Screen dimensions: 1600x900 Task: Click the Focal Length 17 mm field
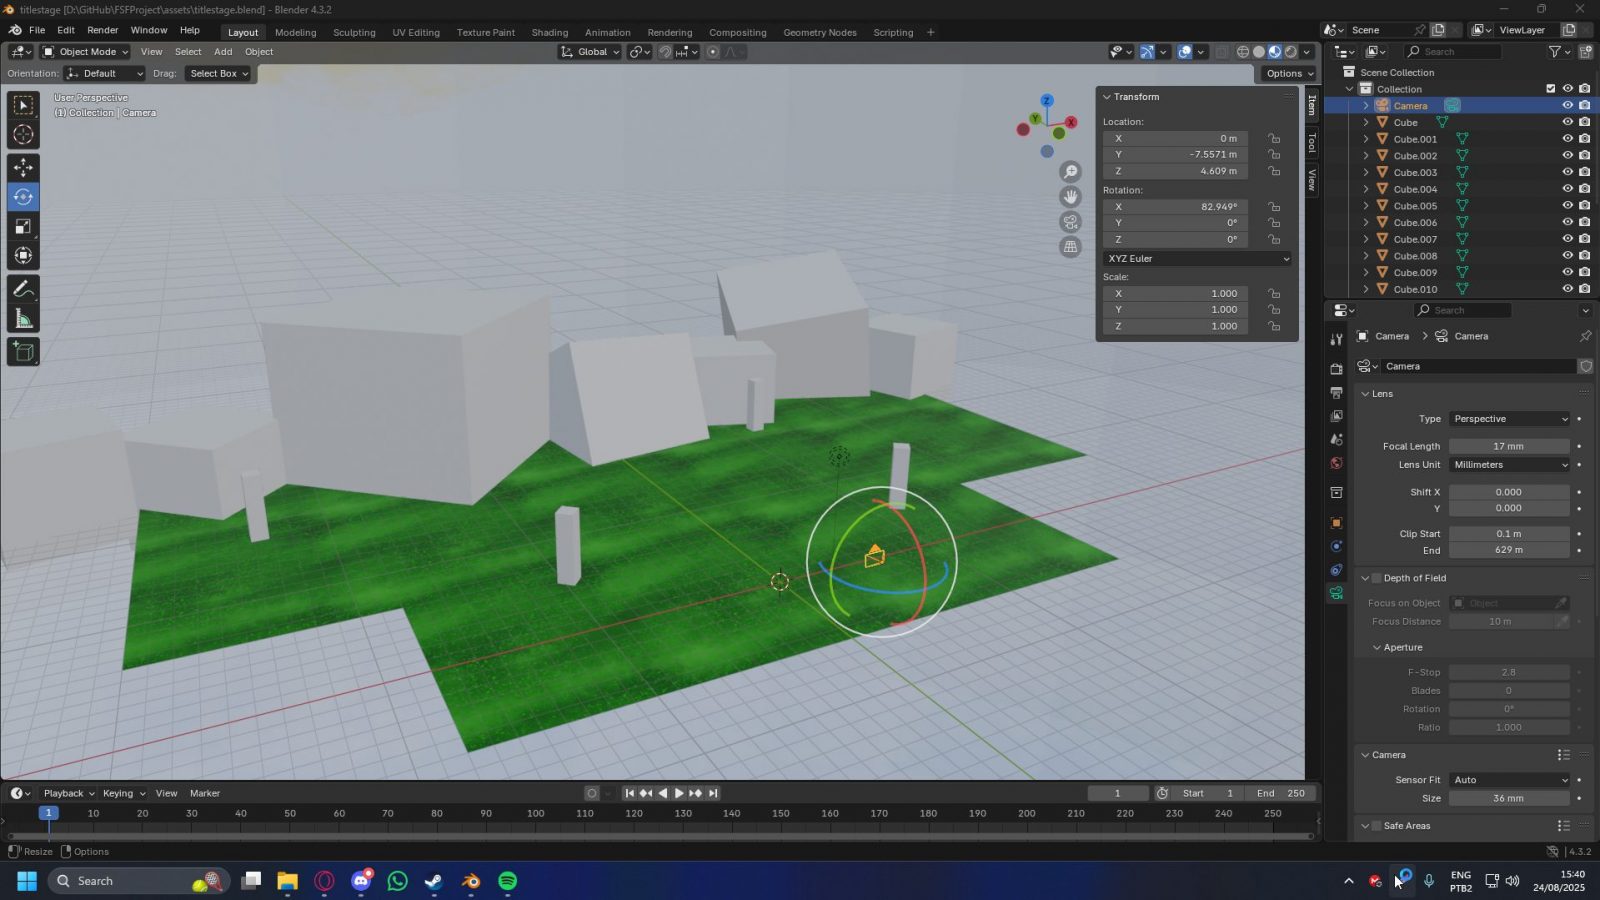[1508, 446]
